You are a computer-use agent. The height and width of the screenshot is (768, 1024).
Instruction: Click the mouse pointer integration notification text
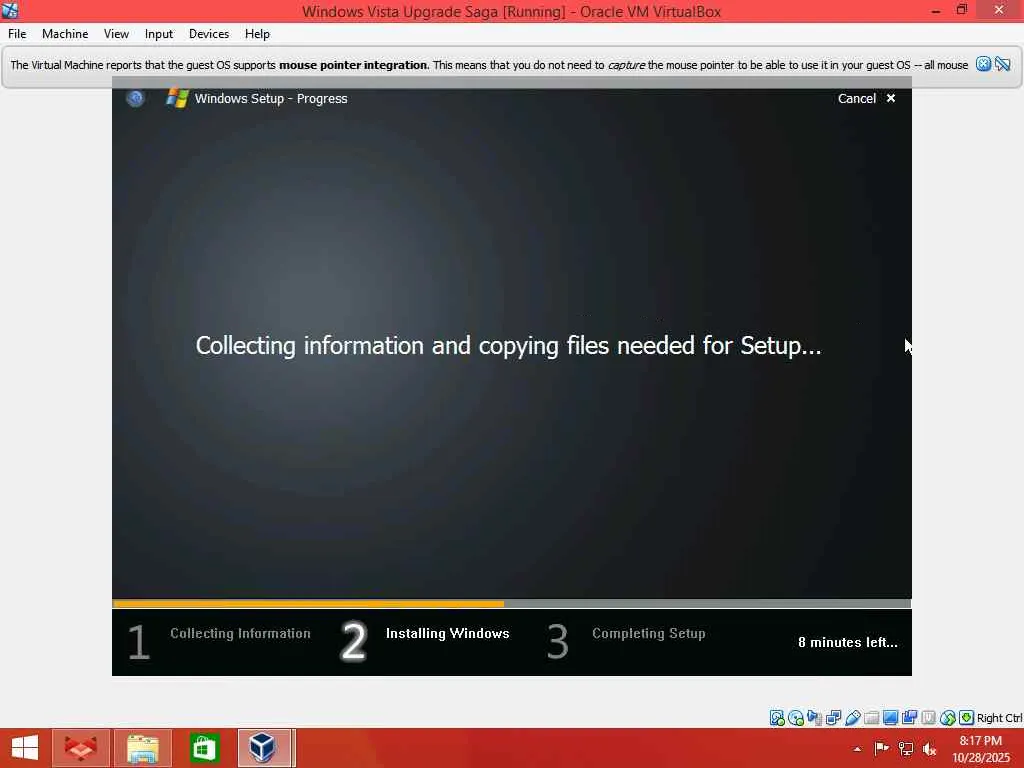(x=489, y=65)
